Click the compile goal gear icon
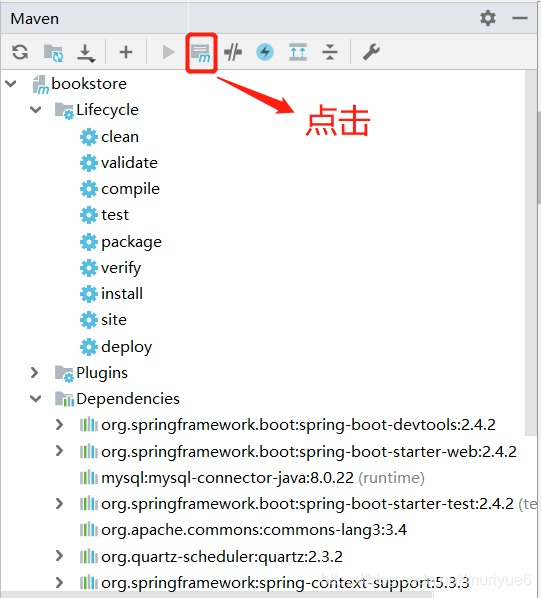This screenshot has width=541, height=598. click(x=89, y=189)
